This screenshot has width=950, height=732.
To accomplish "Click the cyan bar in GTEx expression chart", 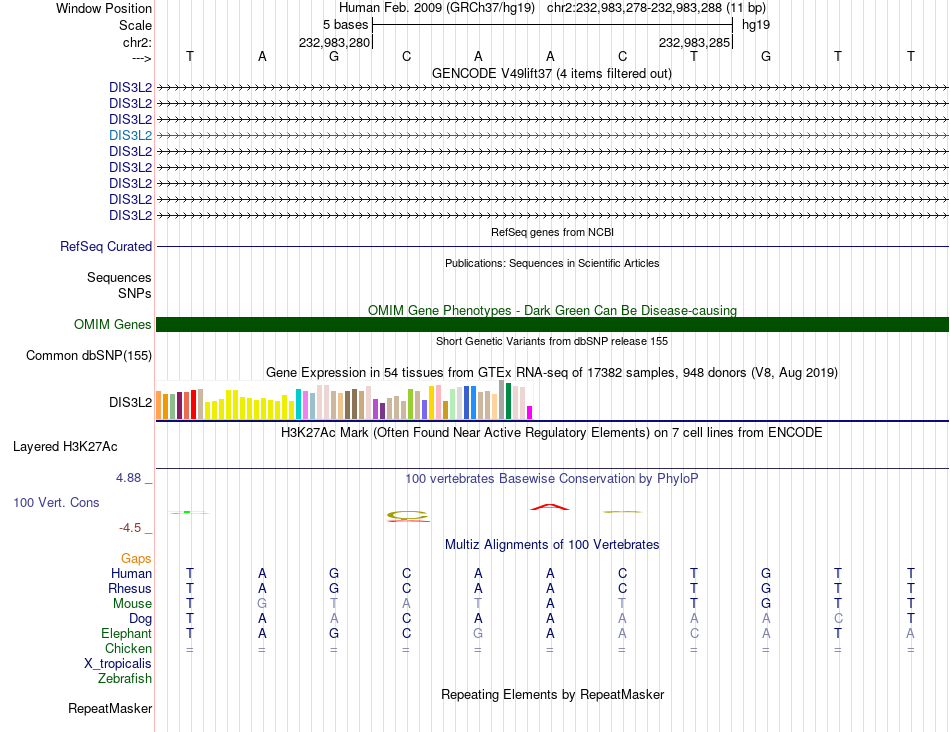I will 298,404.
